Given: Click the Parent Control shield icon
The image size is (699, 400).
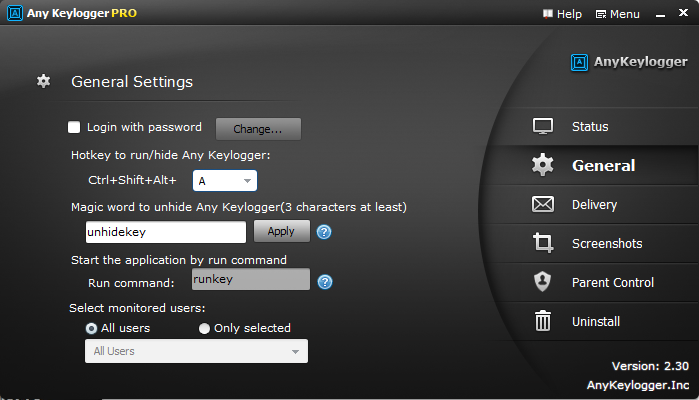Looking at the screenshot, I should (x=543, y=283).
